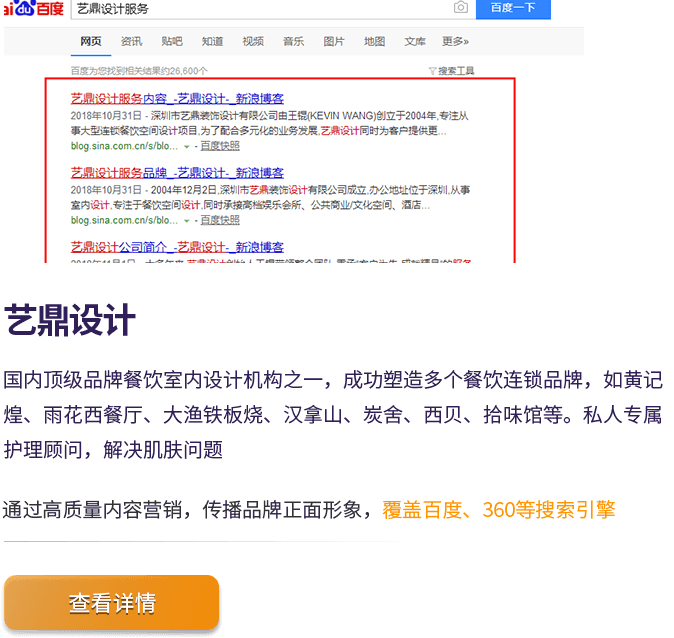This screenshot has width=674, height=638.
Task: Click orange text 覆盖百度、360等搜索引擎
Action: point(499,510)
